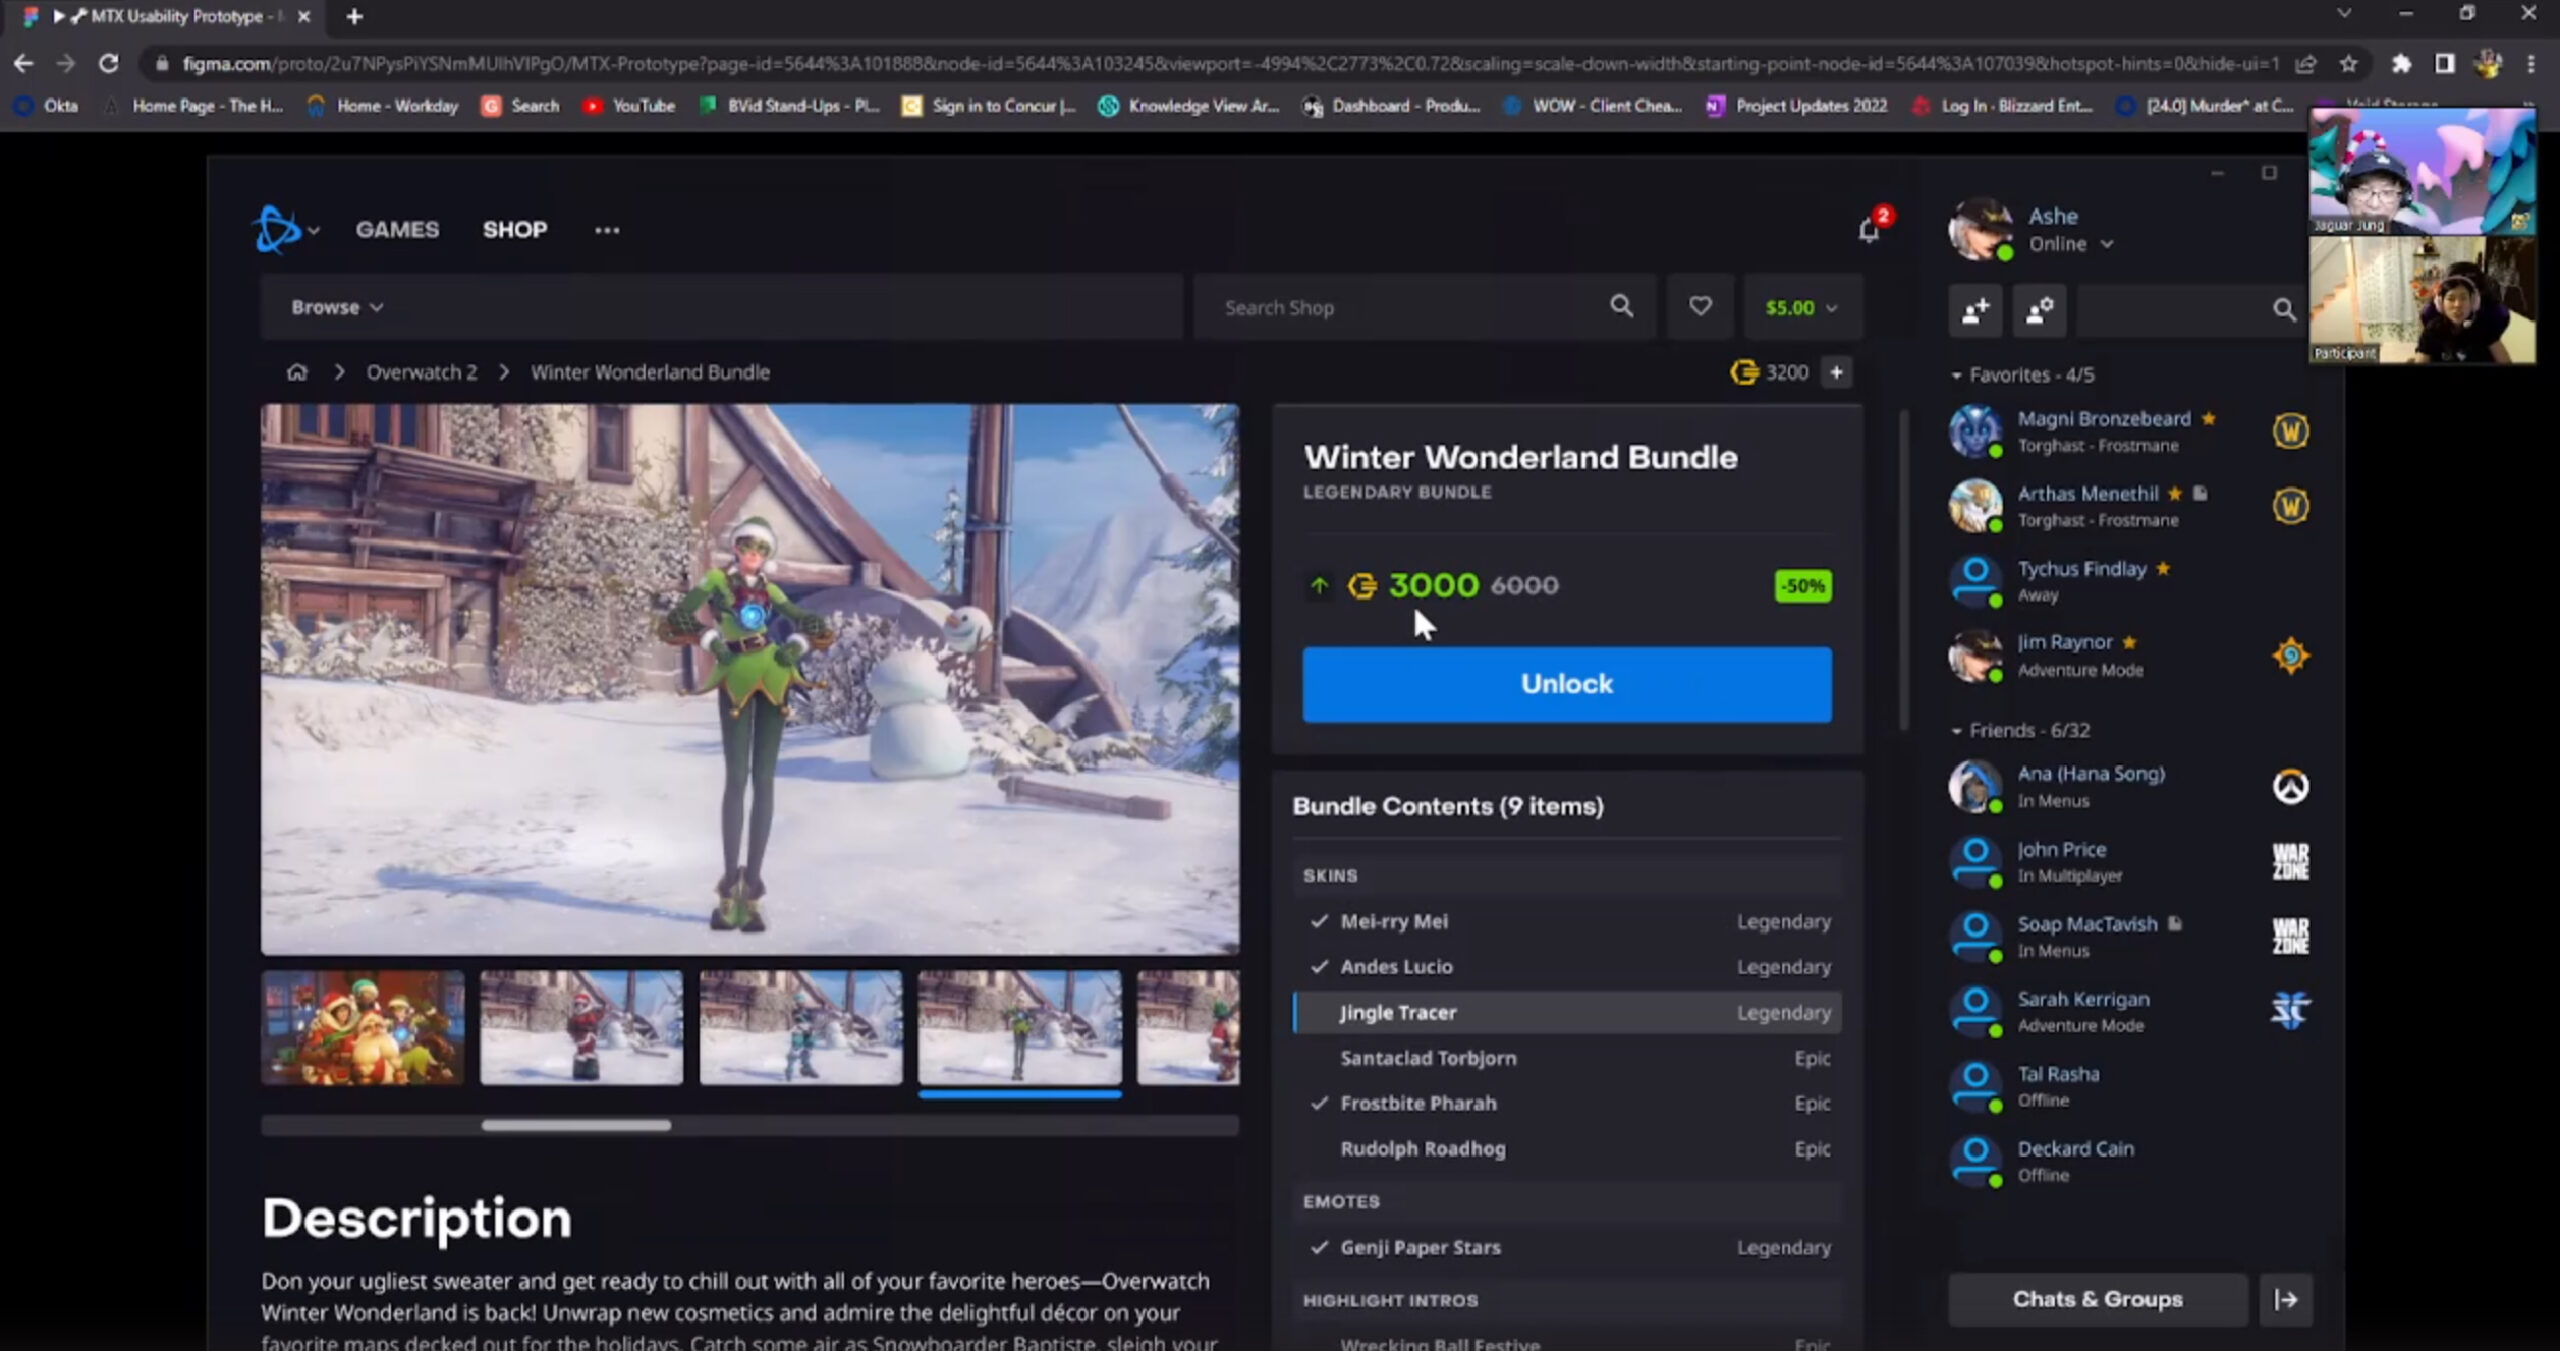This screenshot has height=1351, width=2560.
Task: Click the blue Unlock button
Action: pyautogui.click(x=1567, y=684)
